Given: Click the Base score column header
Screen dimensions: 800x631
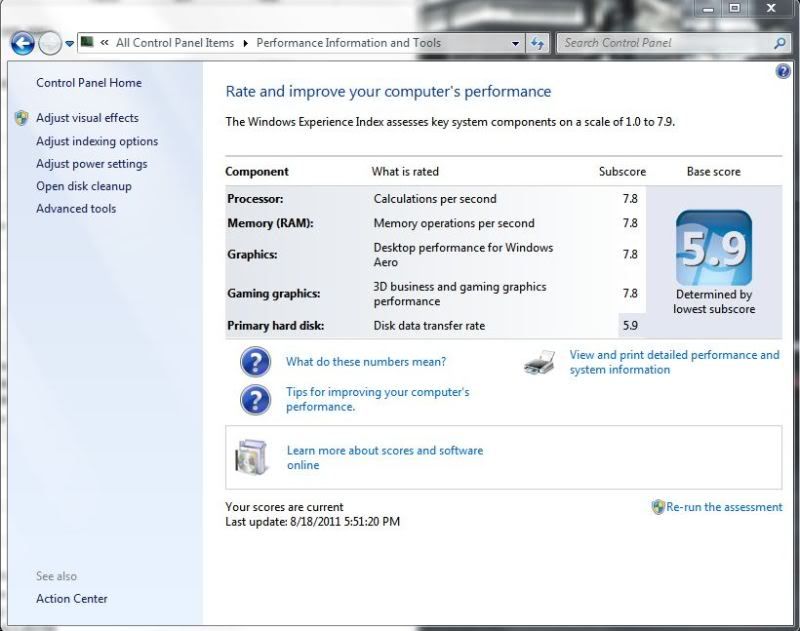Looking at the screenshot, I should pos(714,171).
